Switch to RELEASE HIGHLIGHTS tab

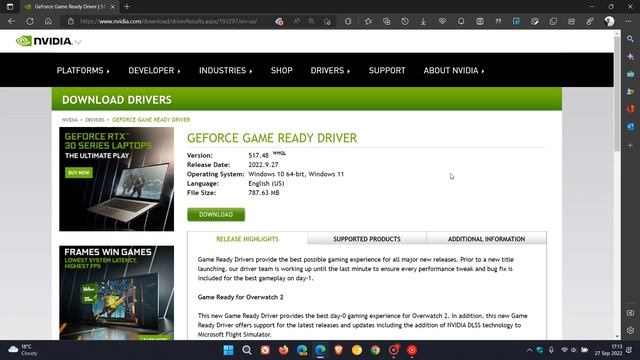[x=247, y=239]
